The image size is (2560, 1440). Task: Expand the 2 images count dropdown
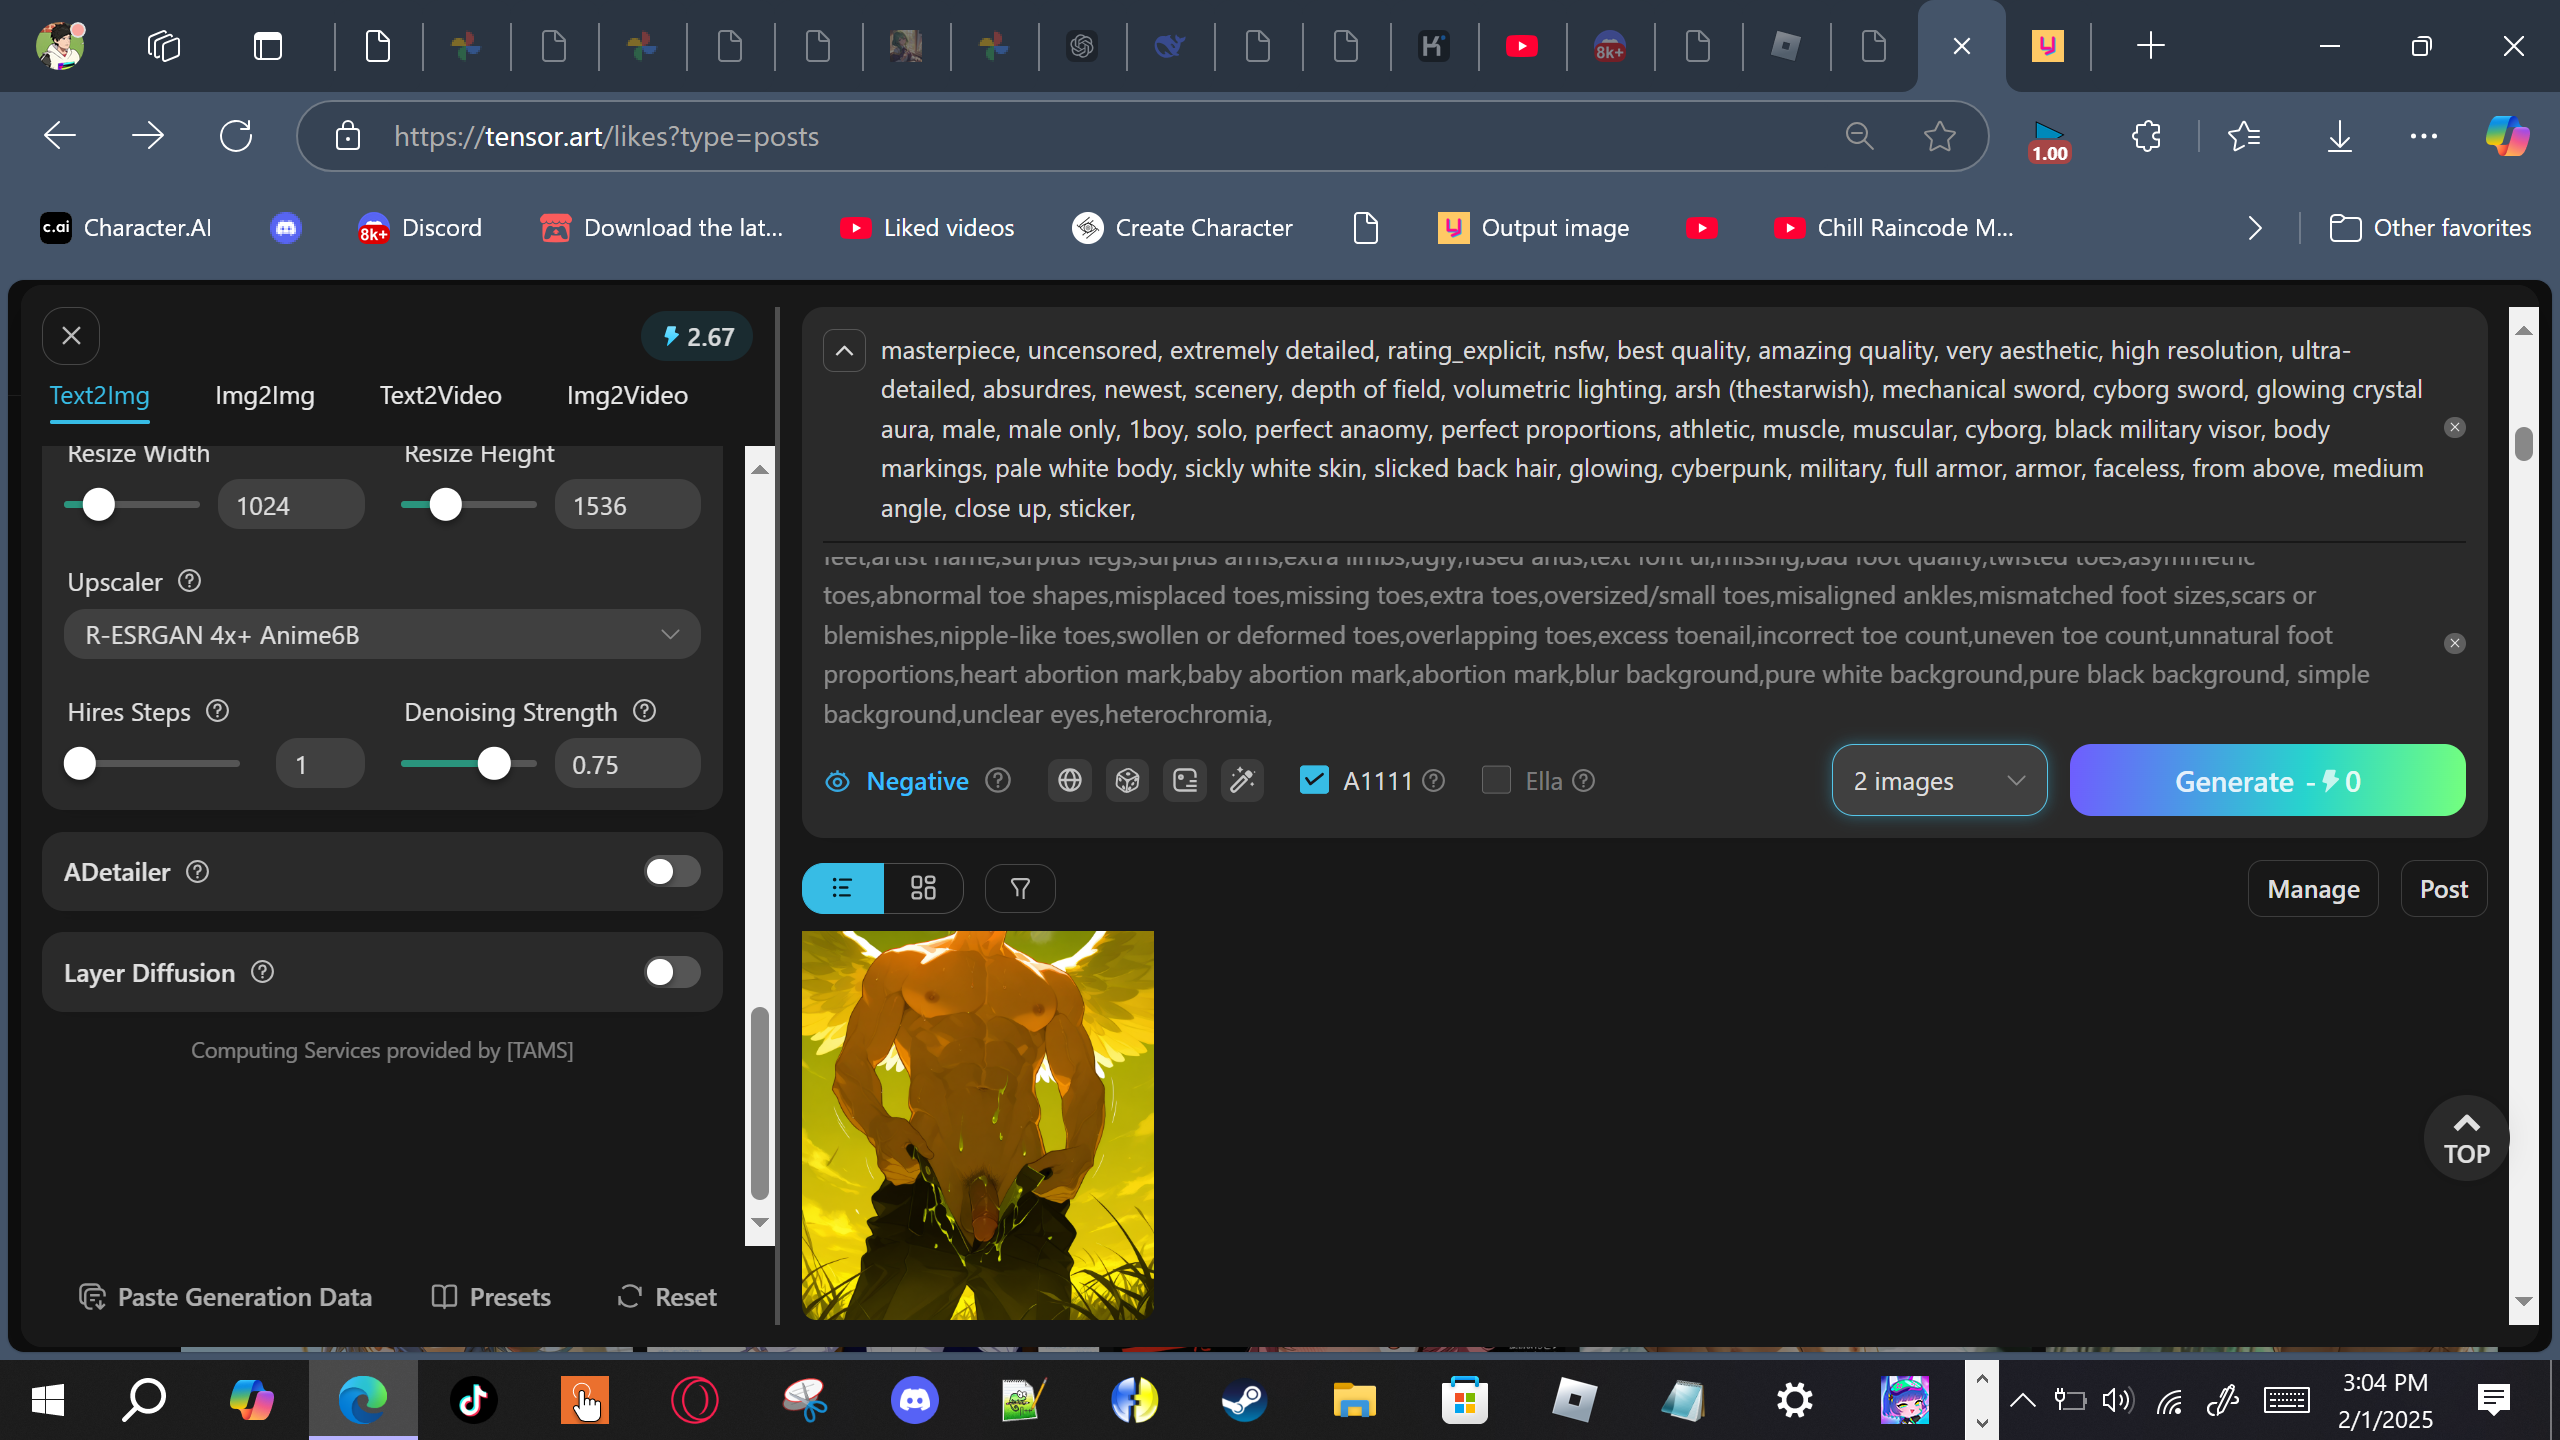1938,781
